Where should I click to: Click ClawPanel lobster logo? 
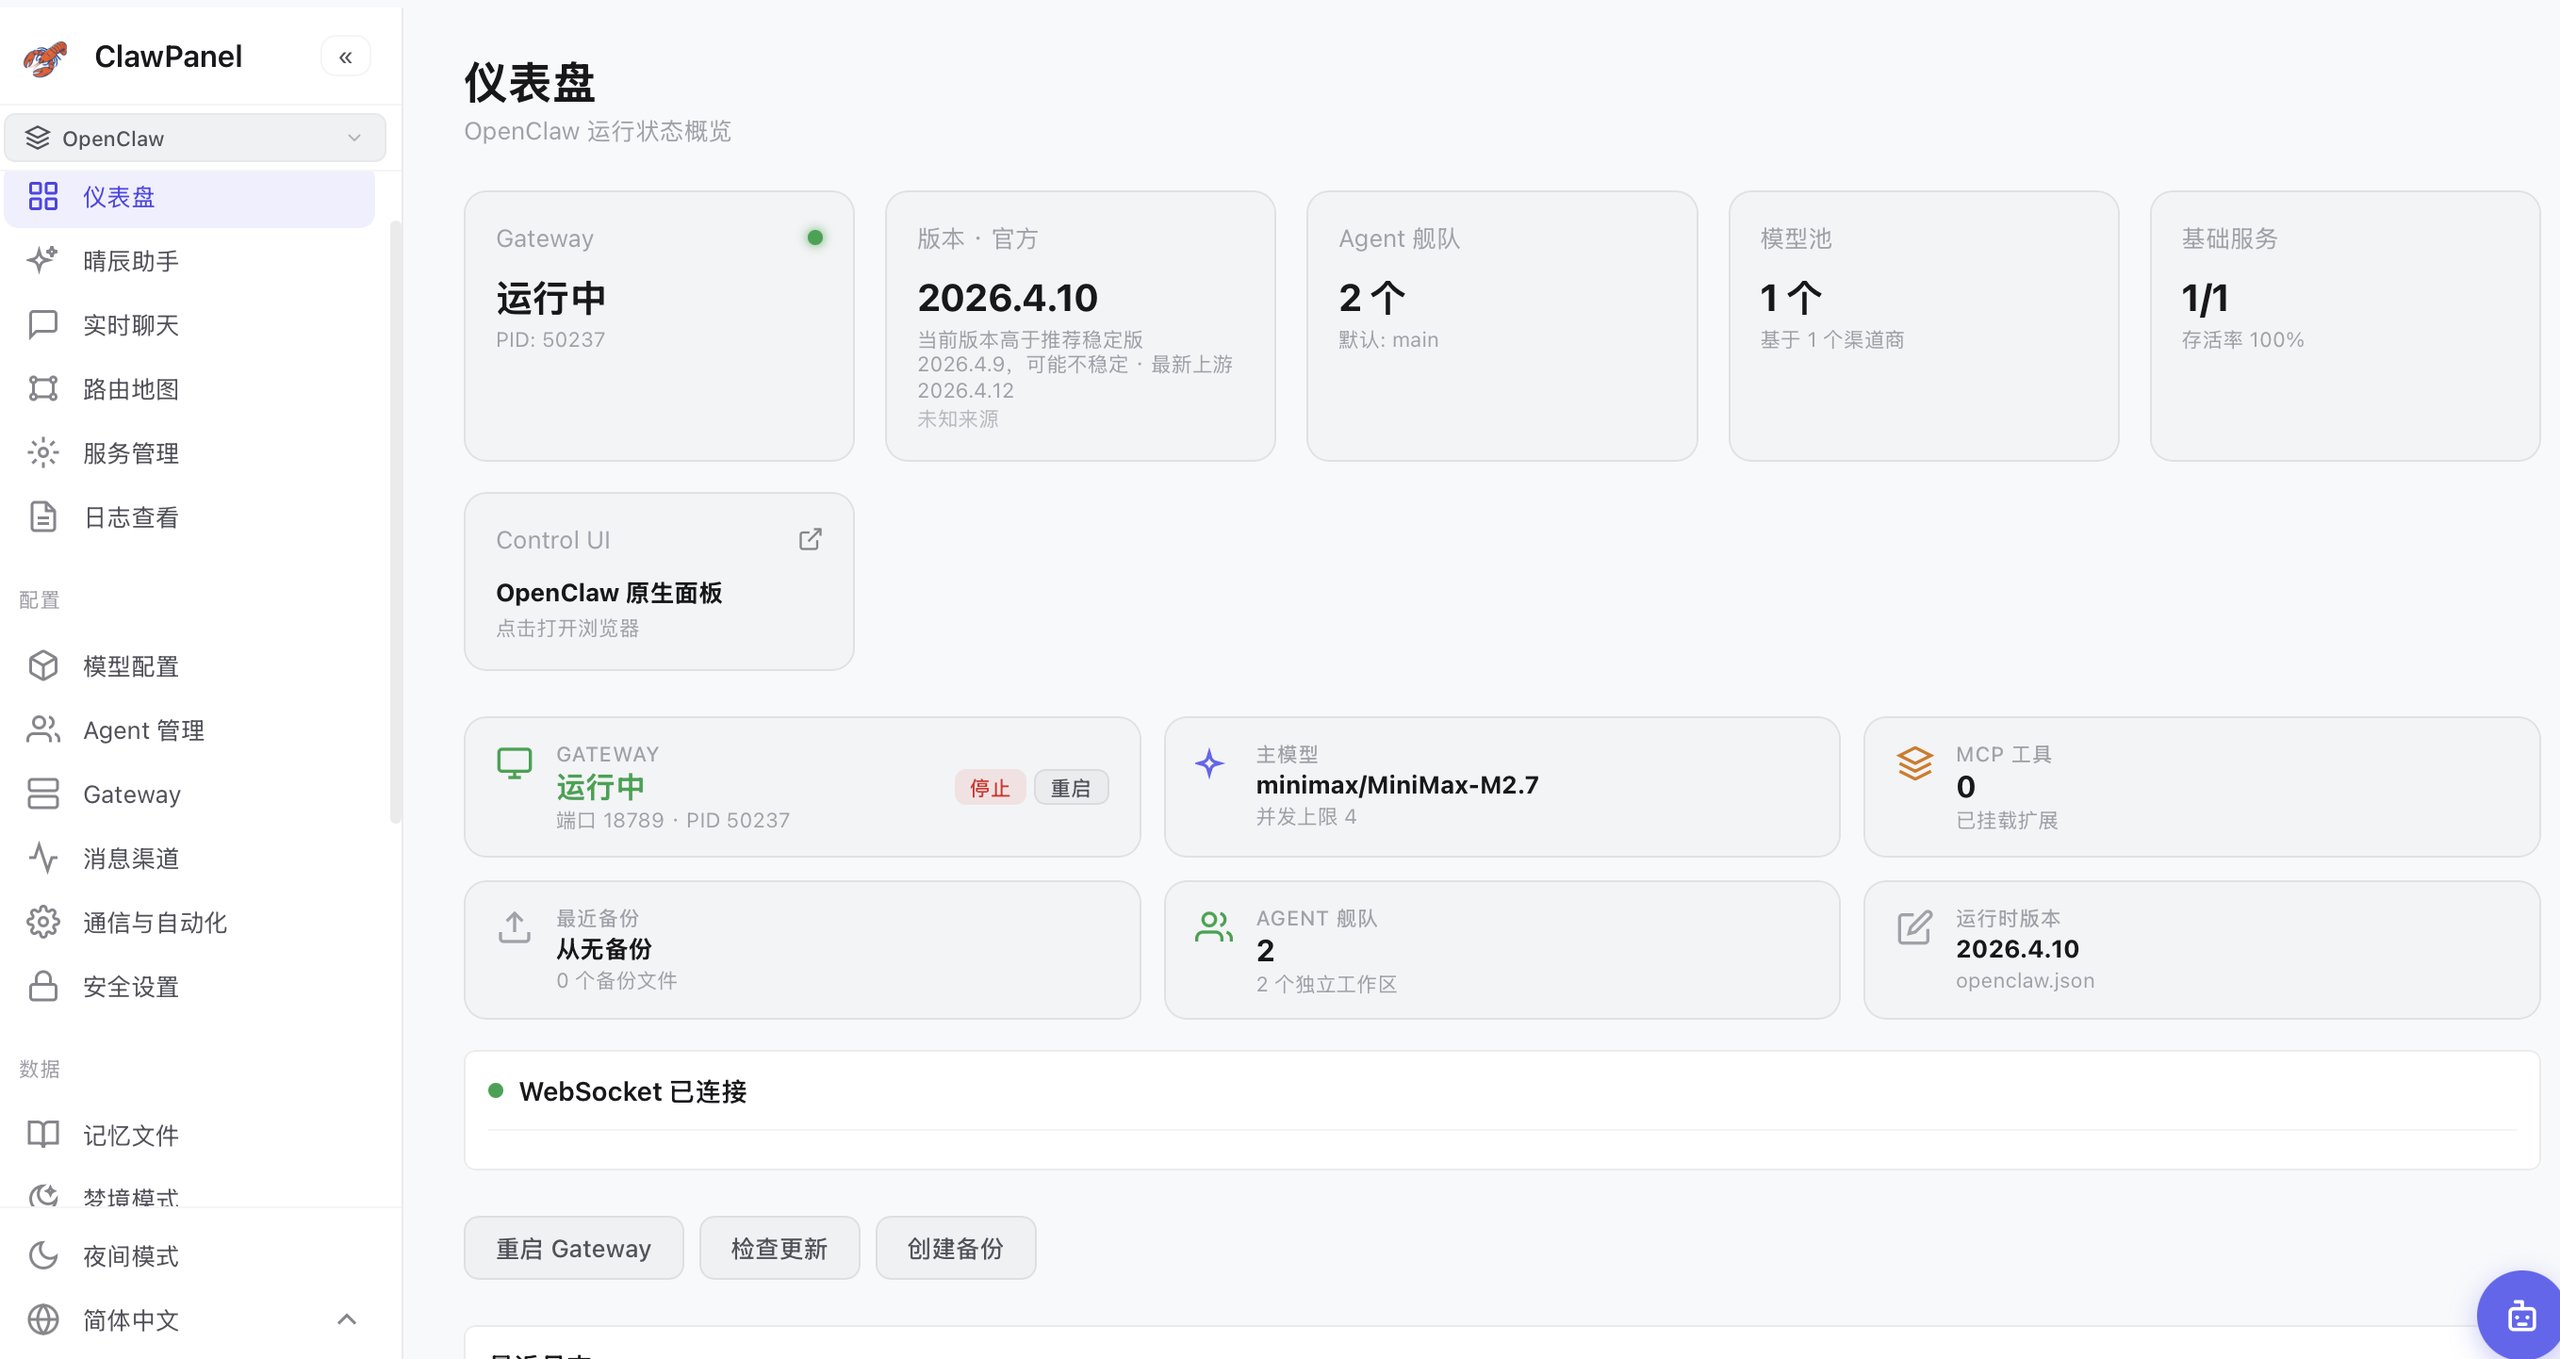(45, 58)
